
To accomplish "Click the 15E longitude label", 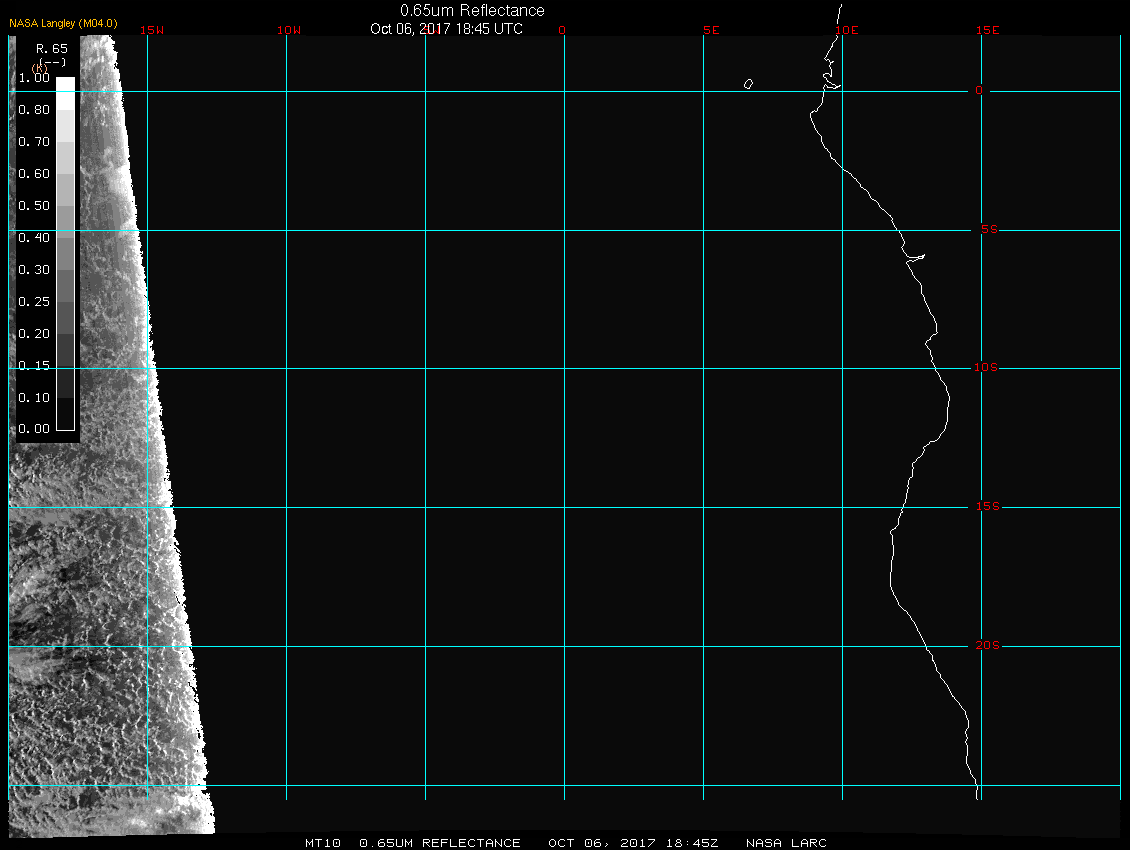I will pos(988,30).
